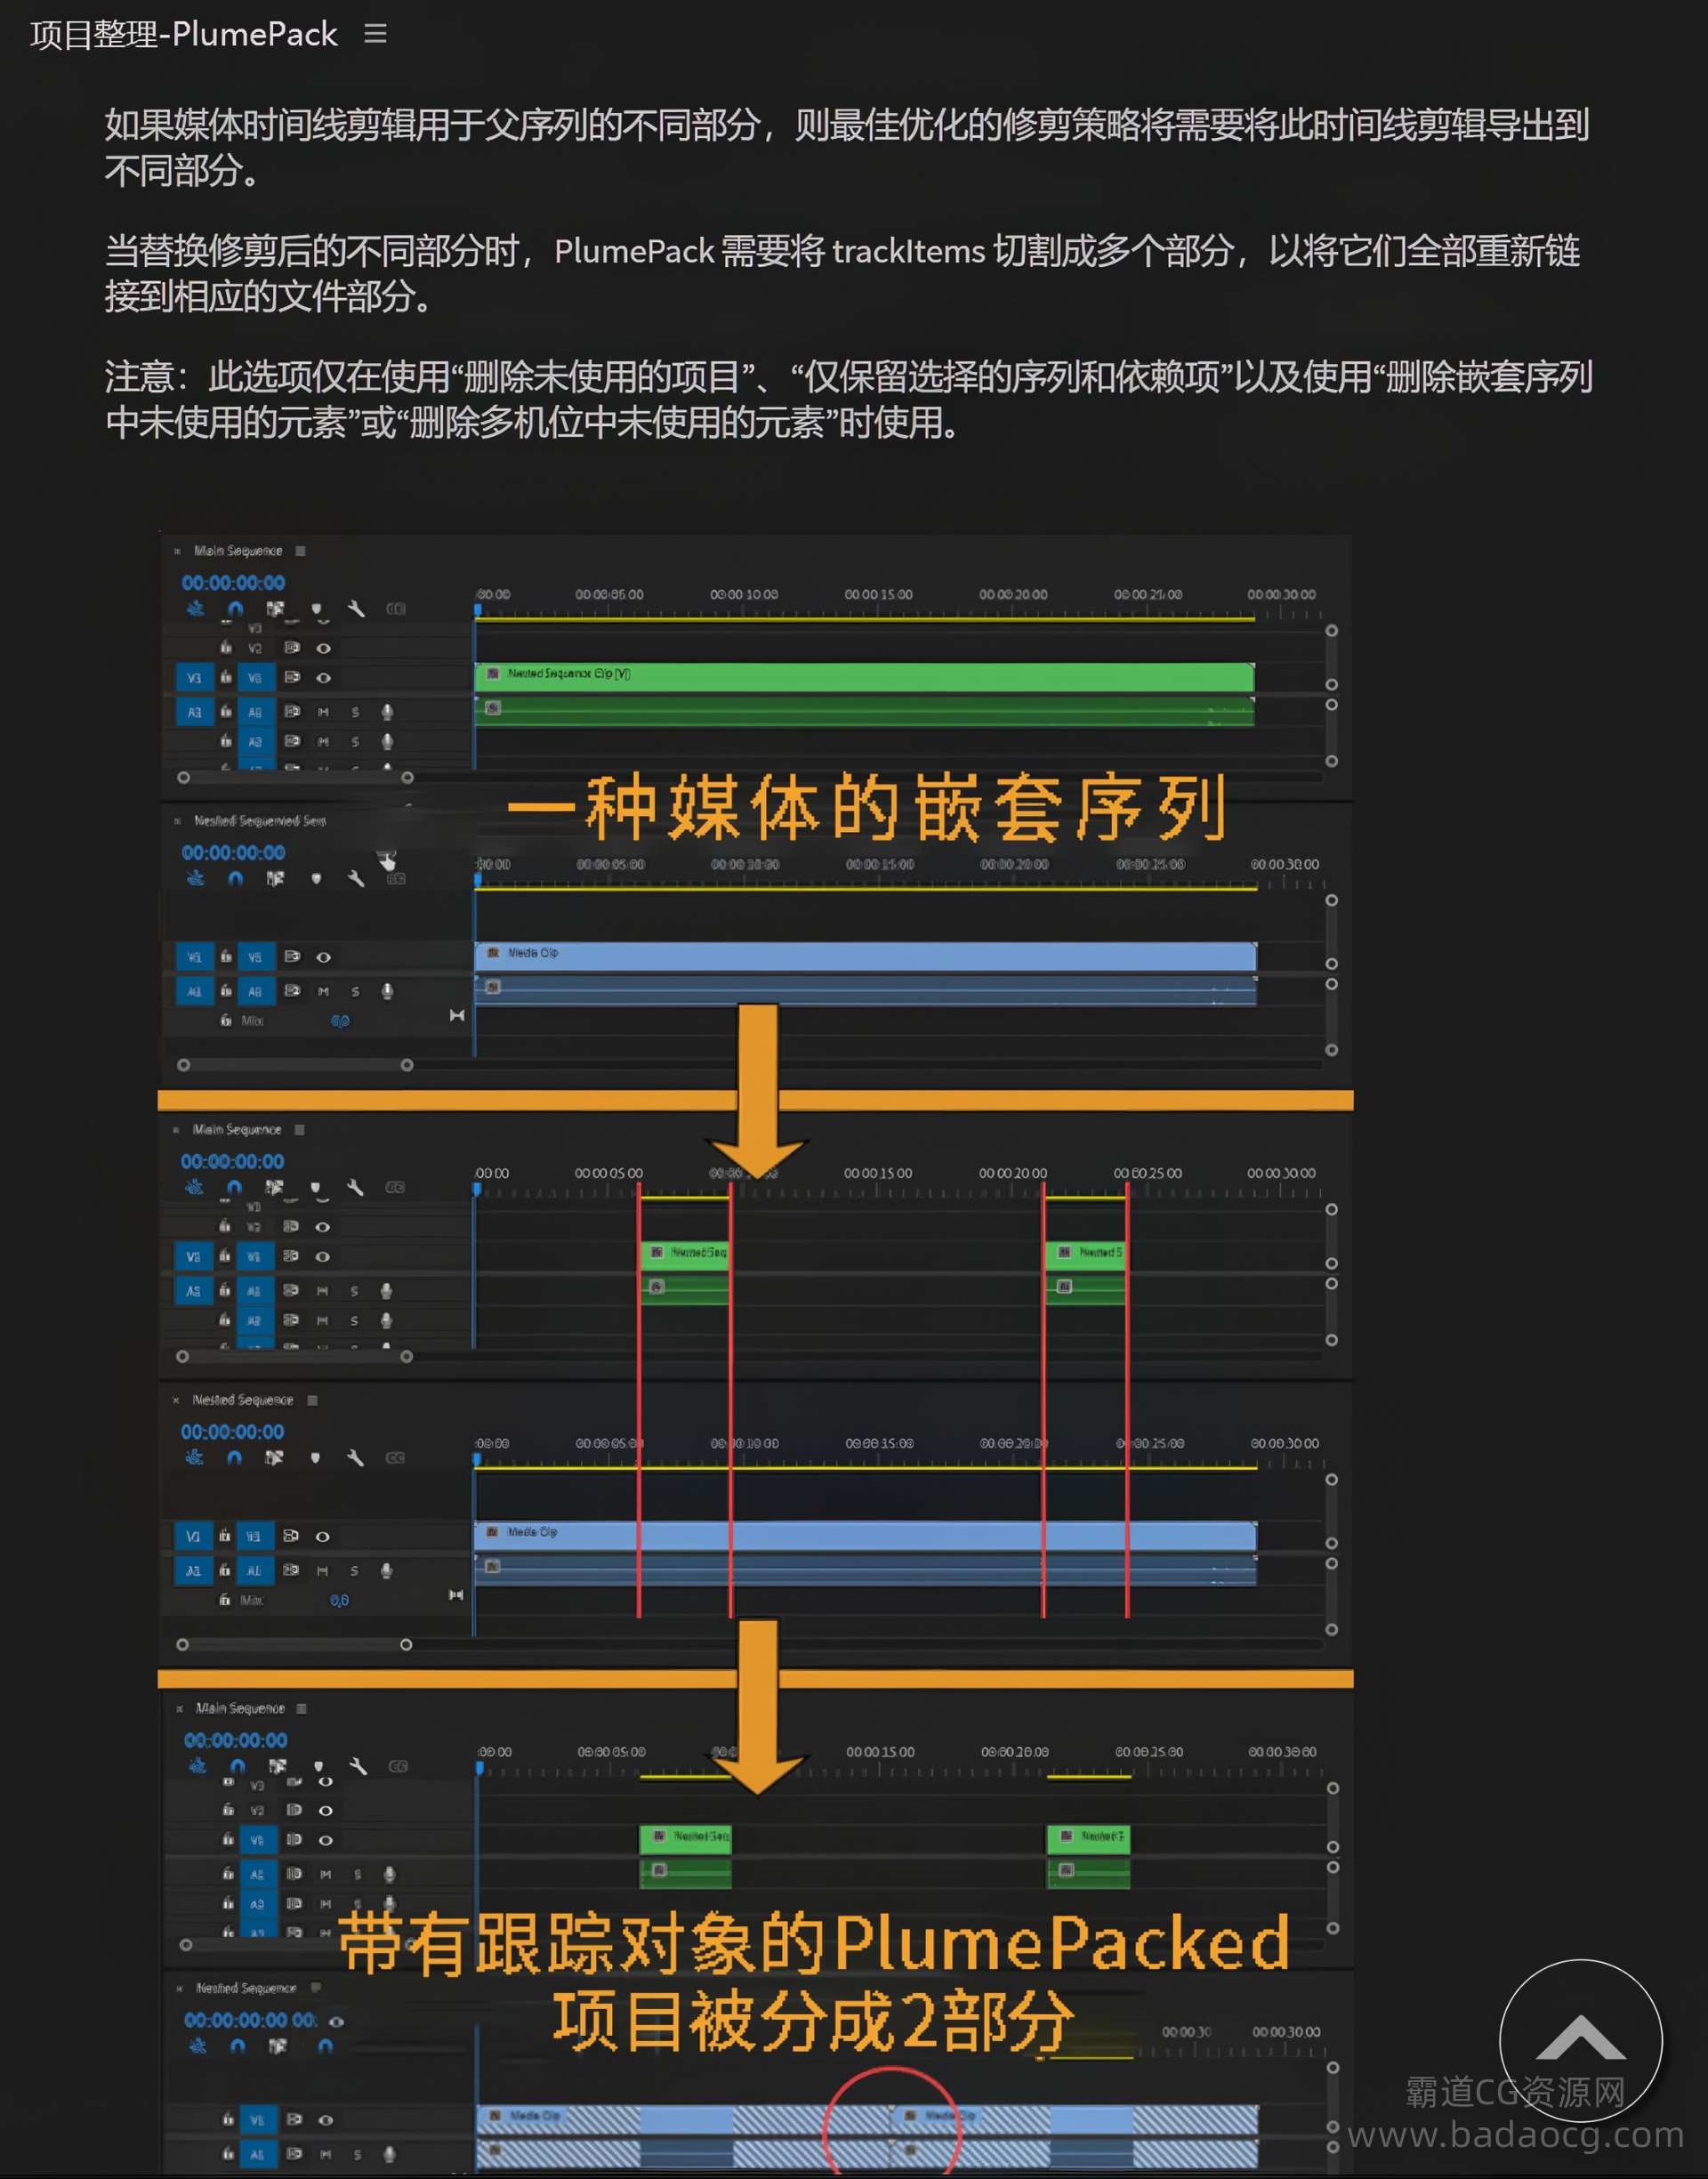Click the linked selection icon in top Main Sequence
Screen dimensions: 1708x2179
(x=275, y=608)
